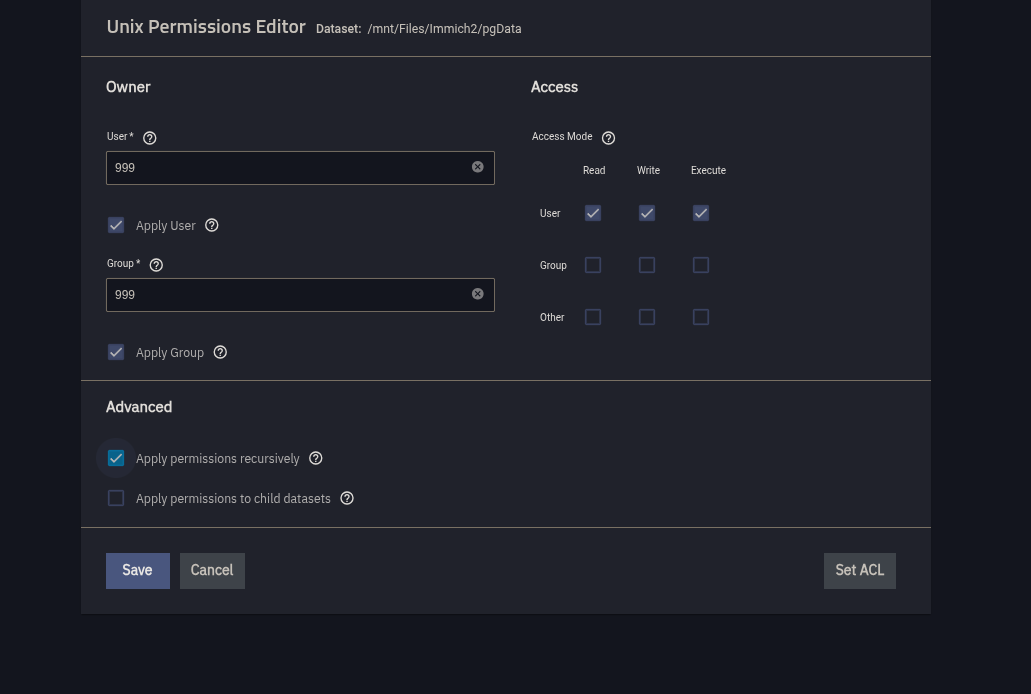Click help icon beside Group label
Screen dimensions: 1031x694
tap(156, 265)
